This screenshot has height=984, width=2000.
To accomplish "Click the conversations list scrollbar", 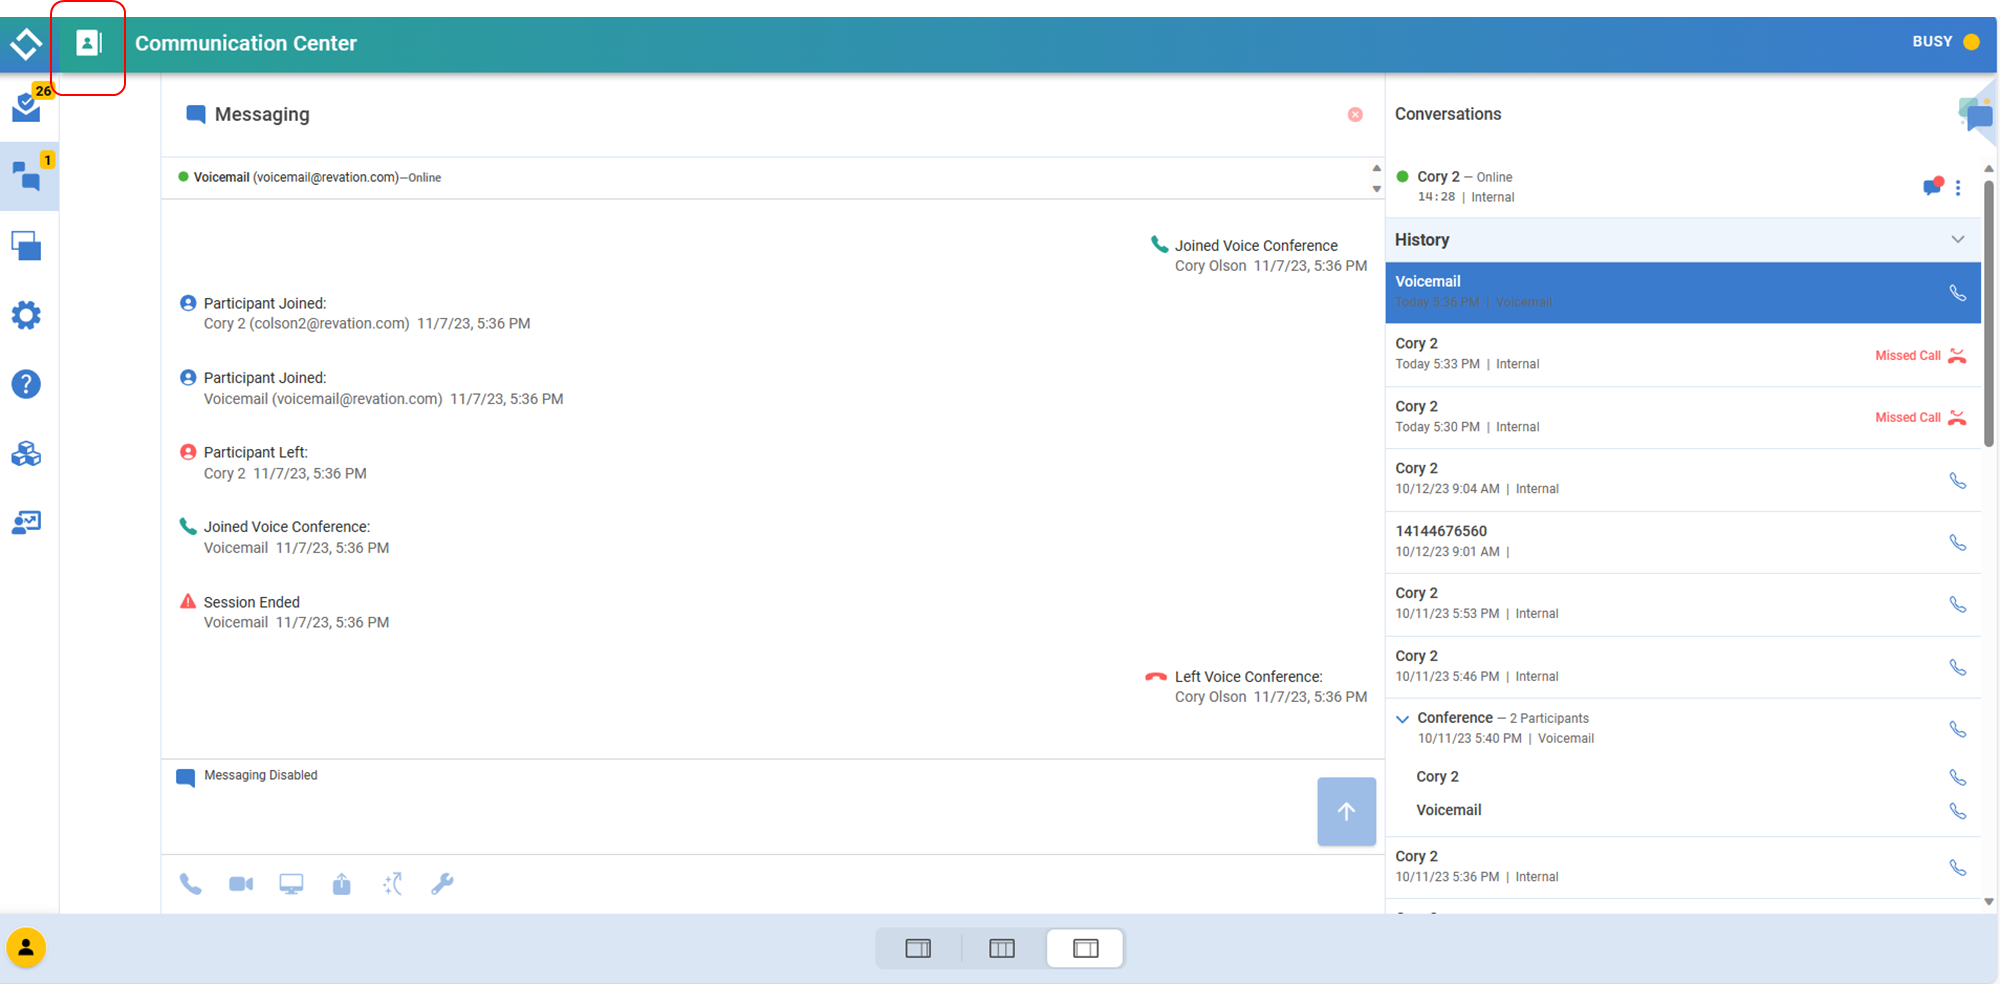I will point(1988,310).
